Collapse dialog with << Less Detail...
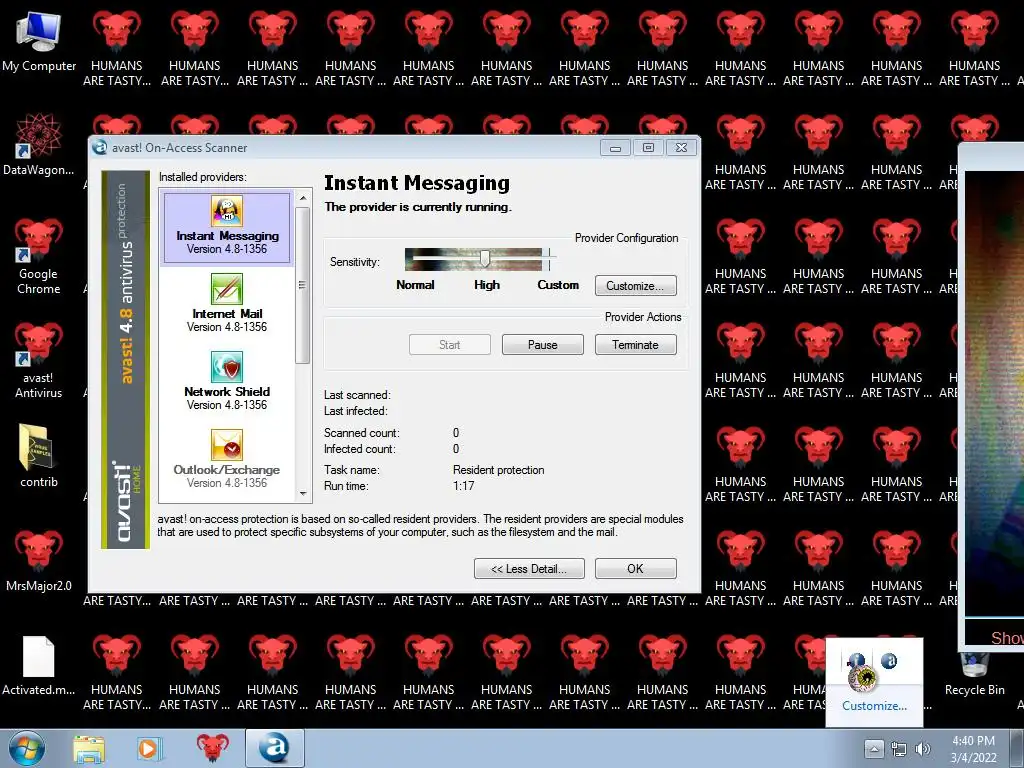Image resolution: width=1024 pixels, height=768 pixels. point(529,569)
